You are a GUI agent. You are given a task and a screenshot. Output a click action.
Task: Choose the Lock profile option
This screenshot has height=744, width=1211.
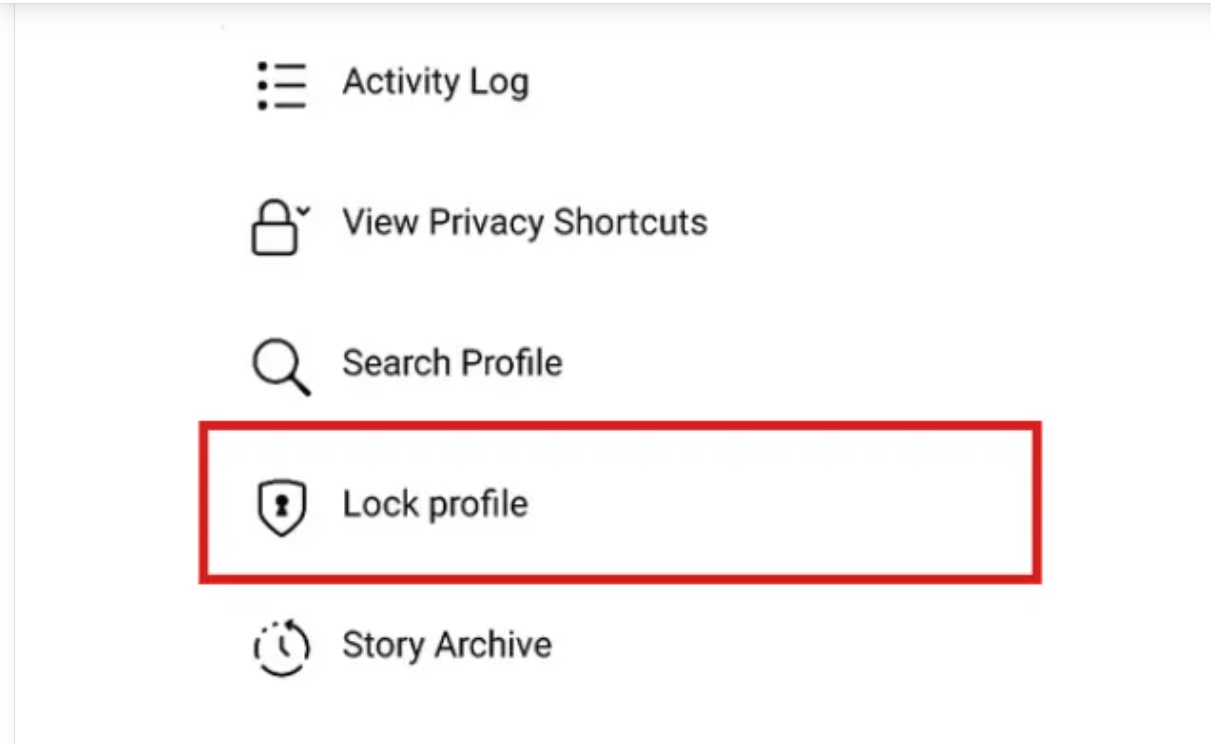(620, 503)
